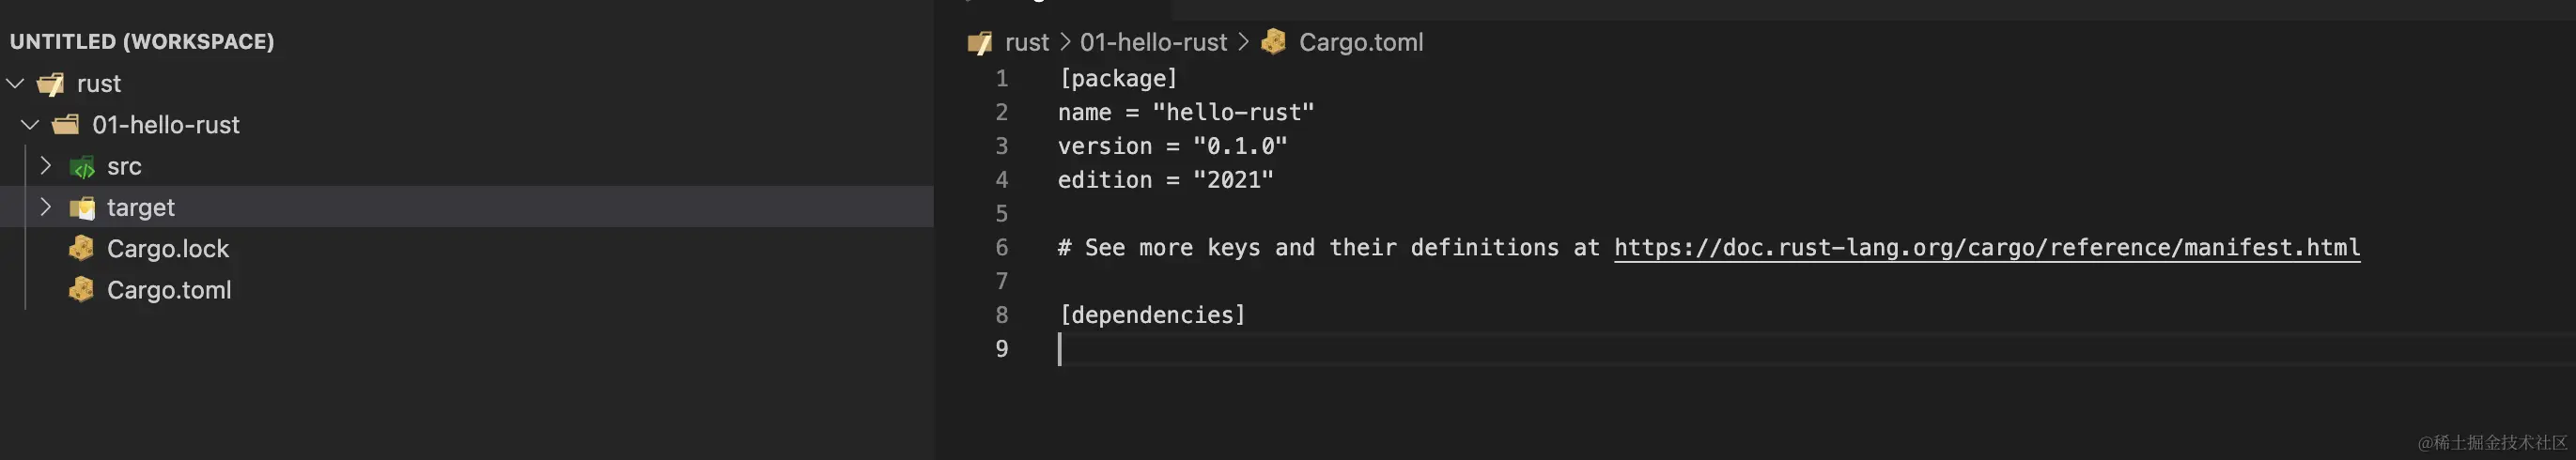This screenshot has width=2576, height=460.
Task: Click the rust workspace folder icon
Action: (x=50, y=84)
